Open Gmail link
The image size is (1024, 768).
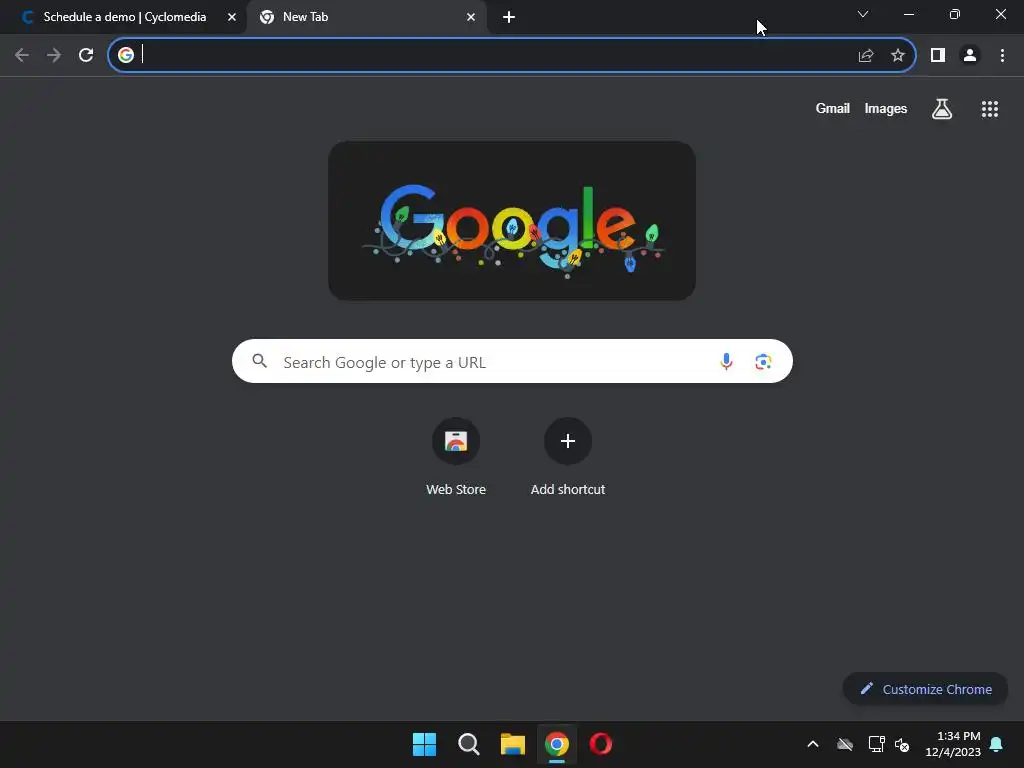coord(833,108)
